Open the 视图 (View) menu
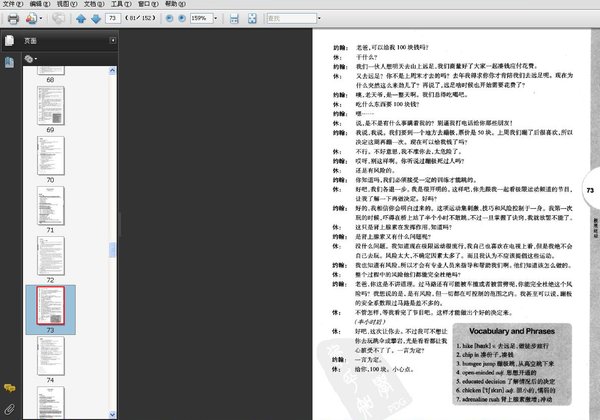Image resolution: width=600 pixels, height=420 pixels. (67, 4)
